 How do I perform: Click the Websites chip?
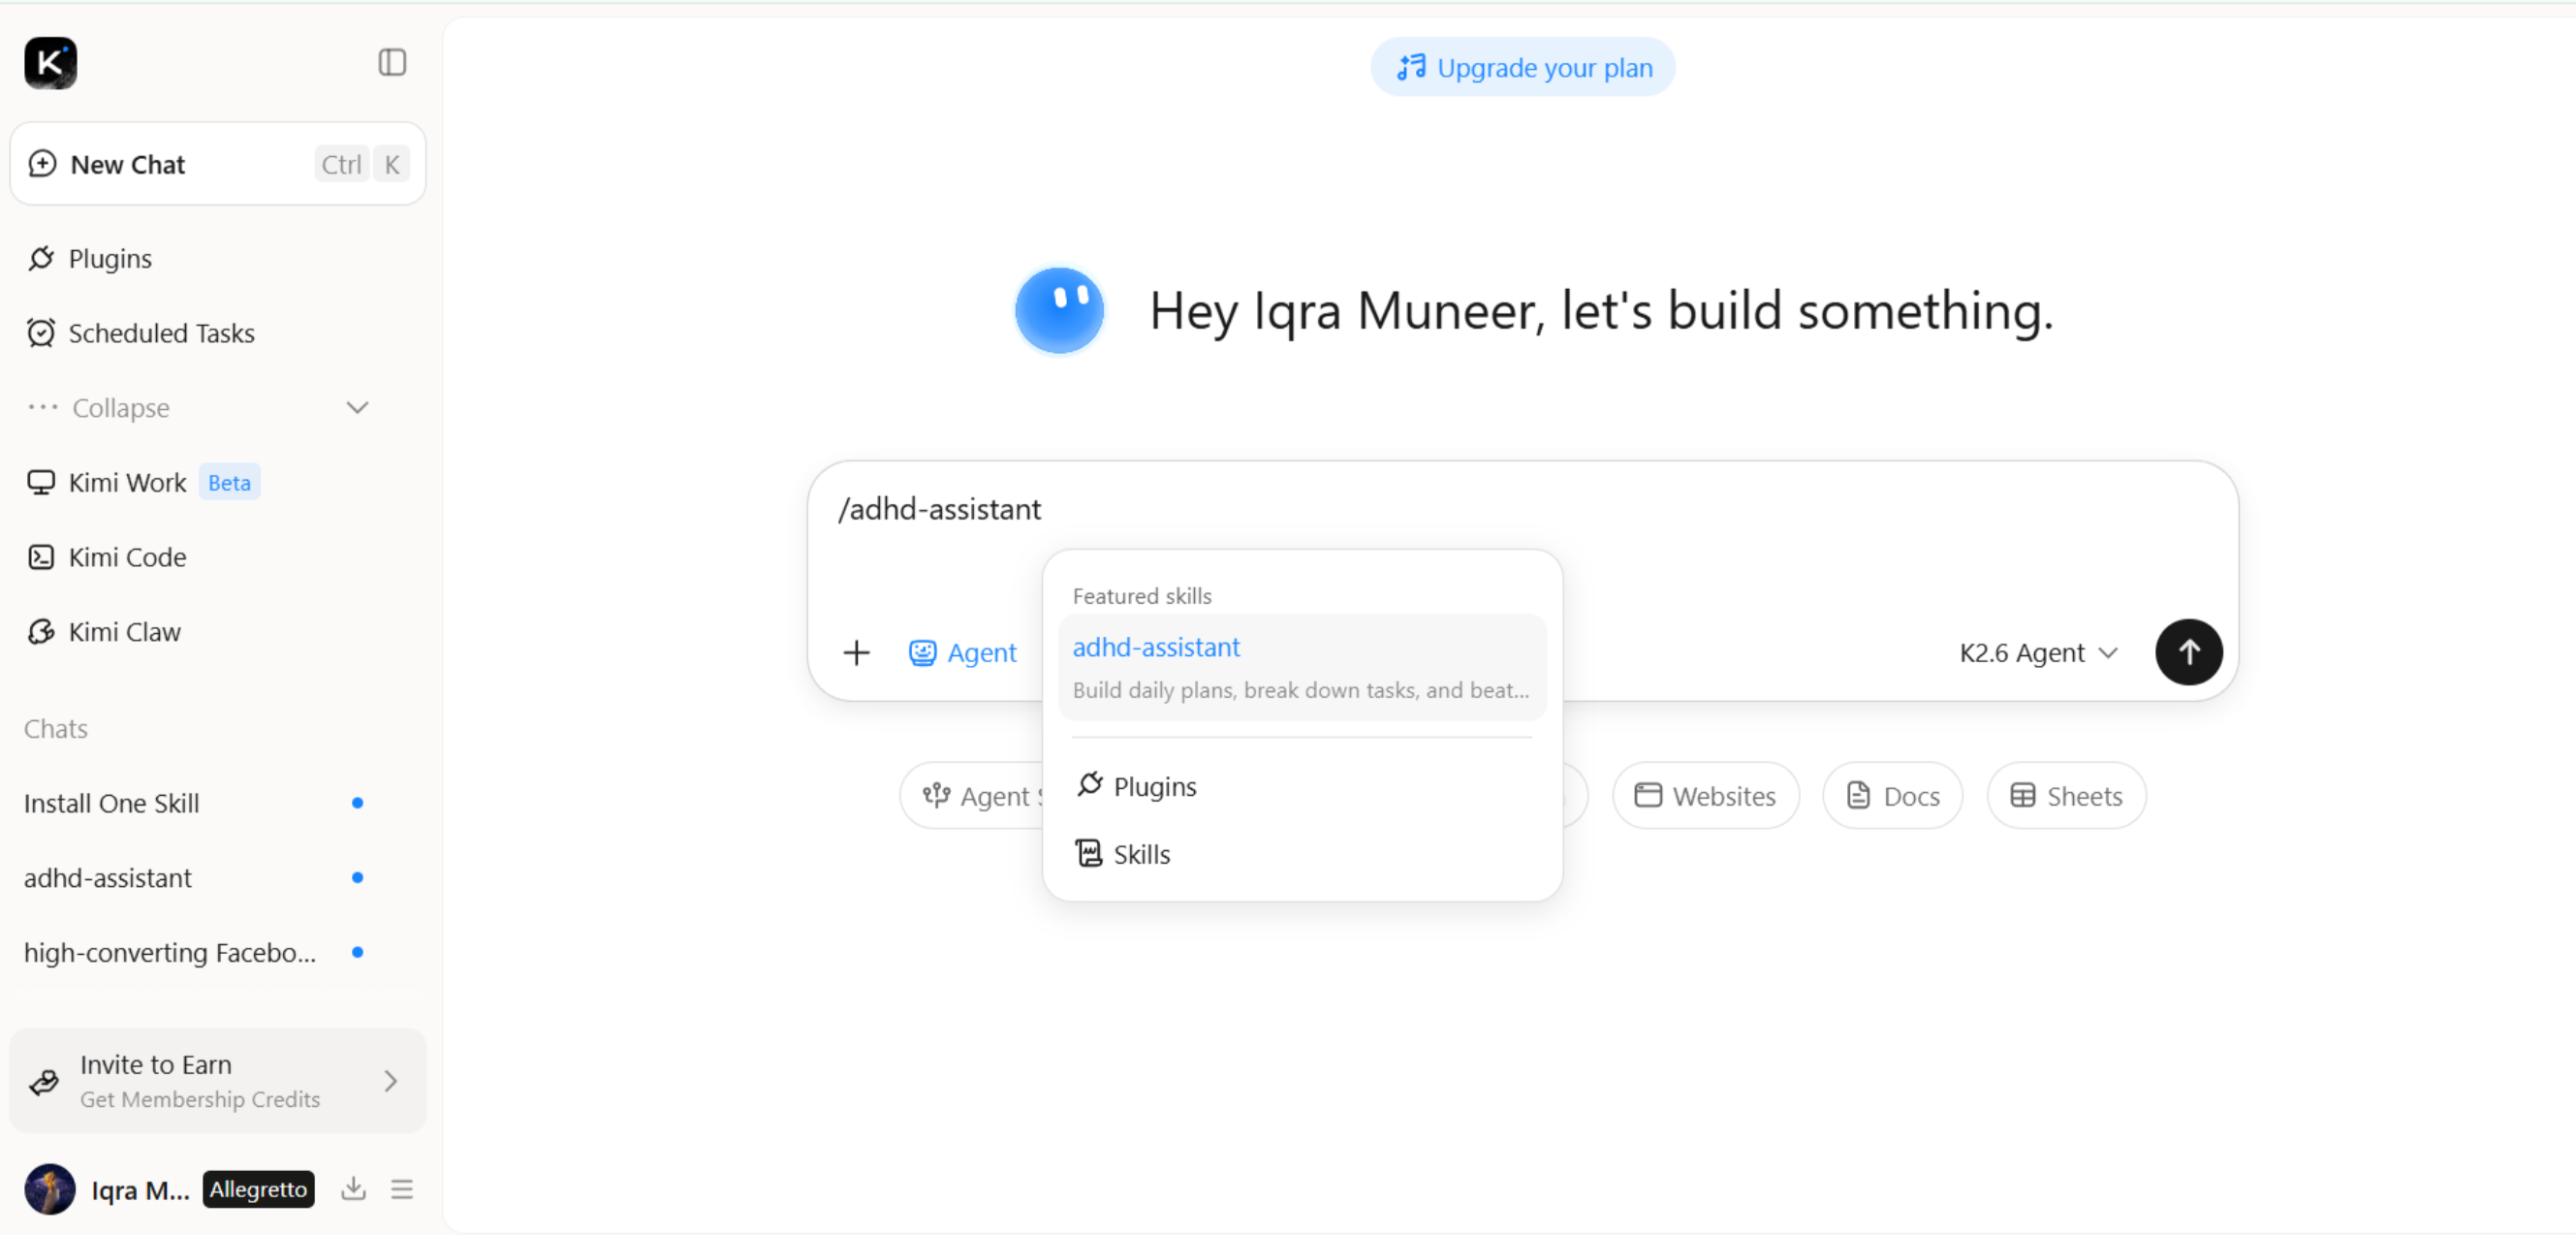1705,796
